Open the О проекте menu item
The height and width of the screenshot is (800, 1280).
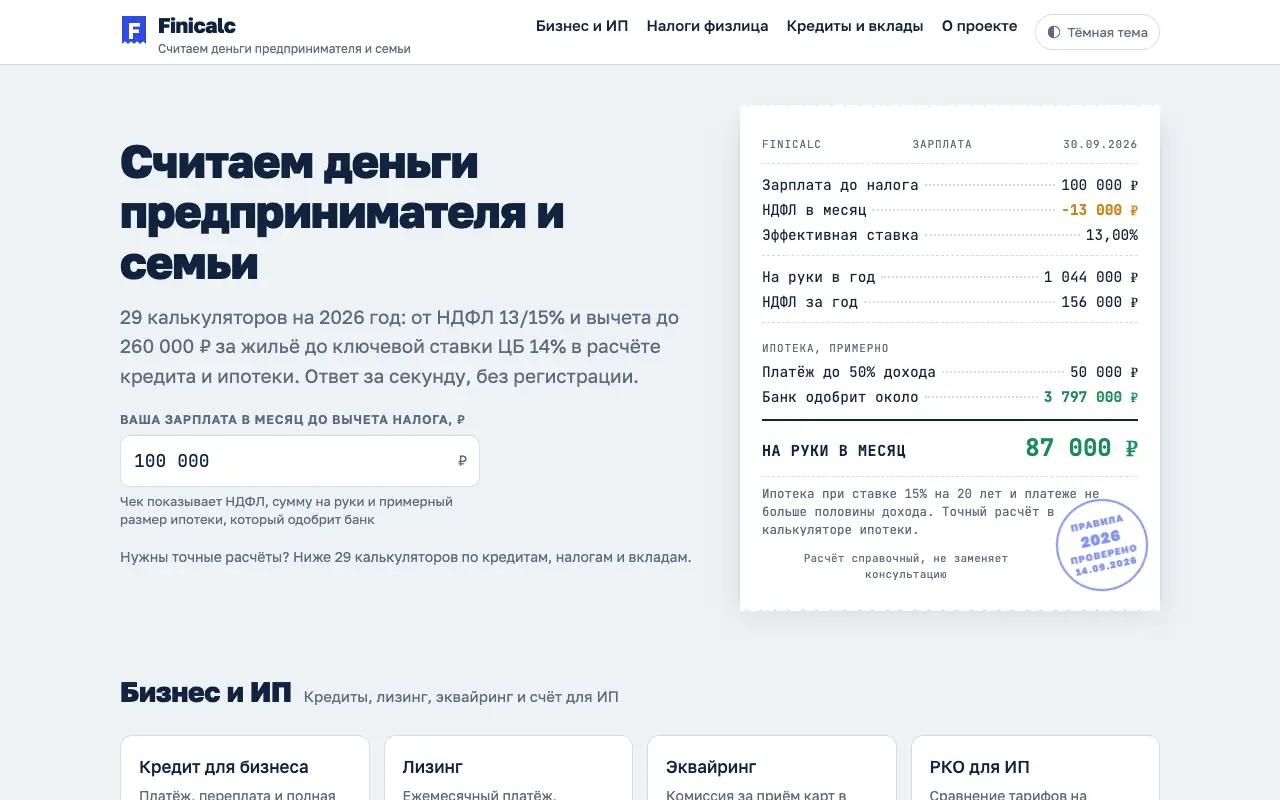coord(980,26)
